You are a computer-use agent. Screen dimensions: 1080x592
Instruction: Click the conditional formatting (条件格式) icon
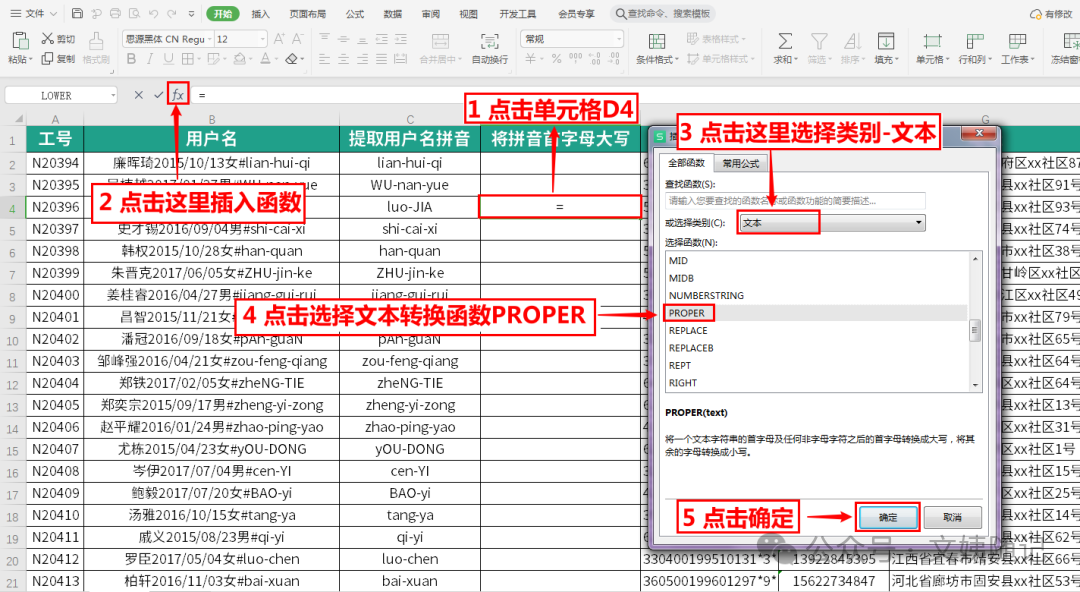click(657, 41)
